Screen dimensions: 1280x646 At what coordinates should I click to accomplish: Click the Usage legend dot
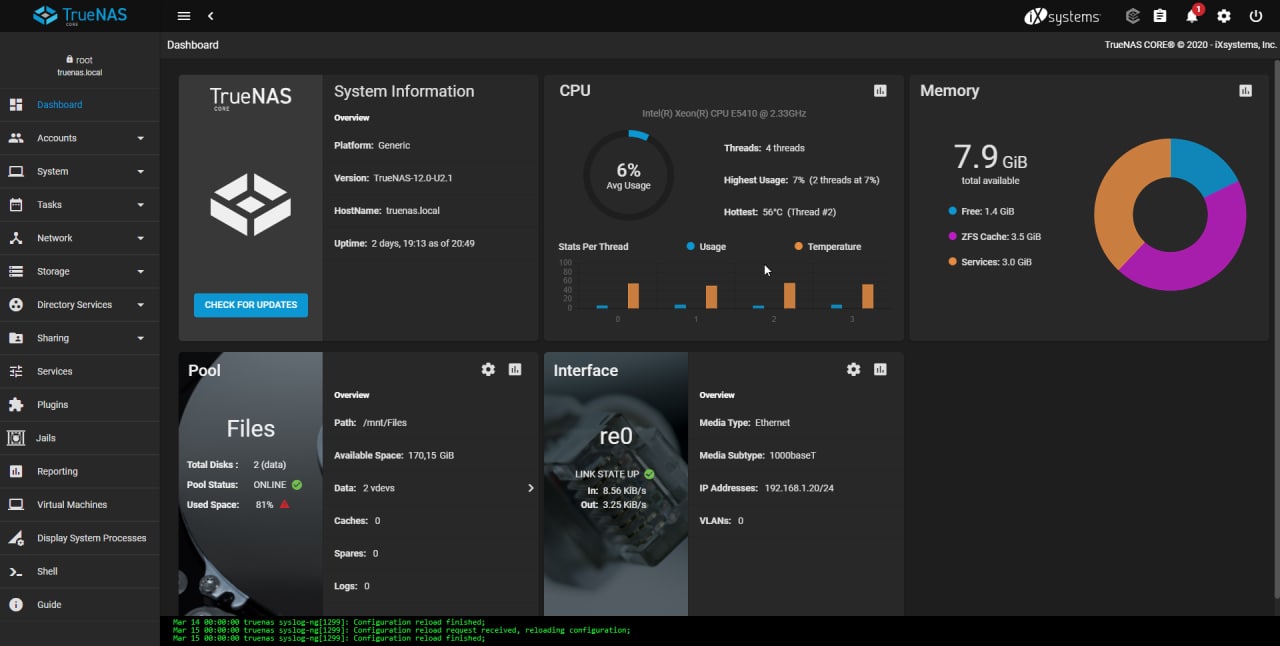pos(691,246)
